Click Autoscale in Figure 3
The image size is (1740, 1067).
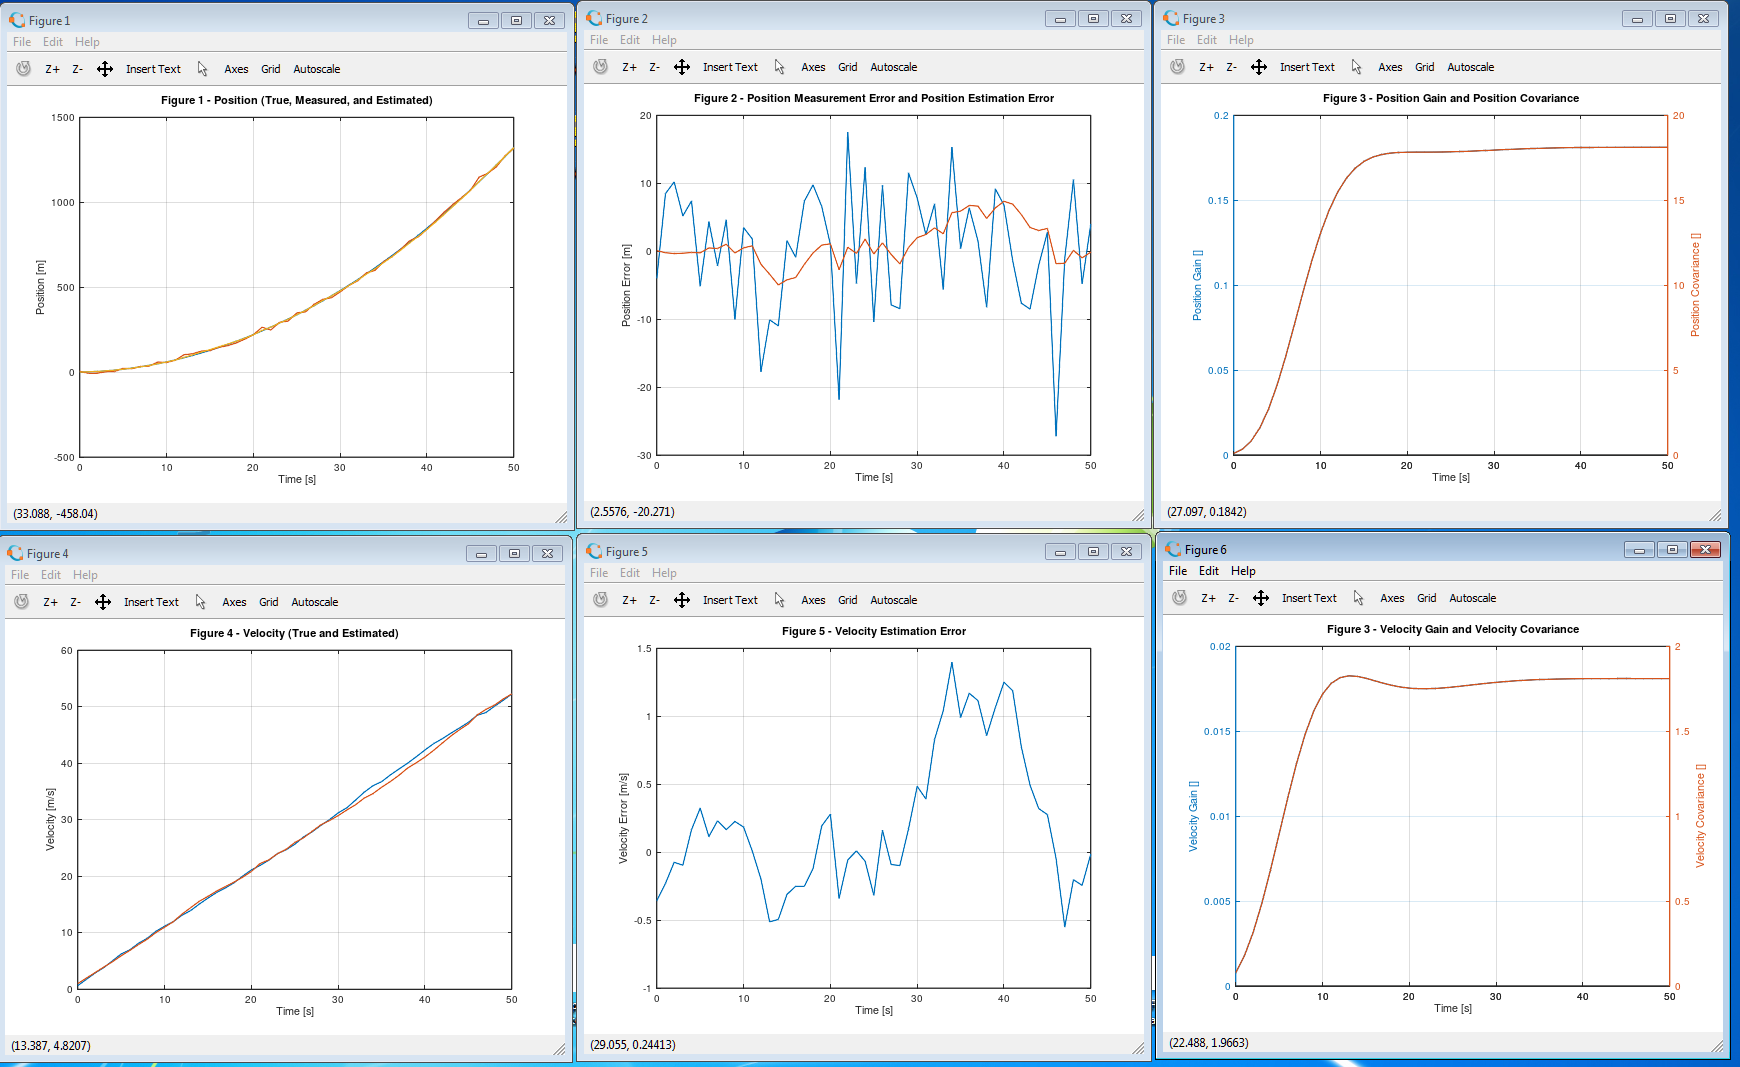(x=1471, y=67)
